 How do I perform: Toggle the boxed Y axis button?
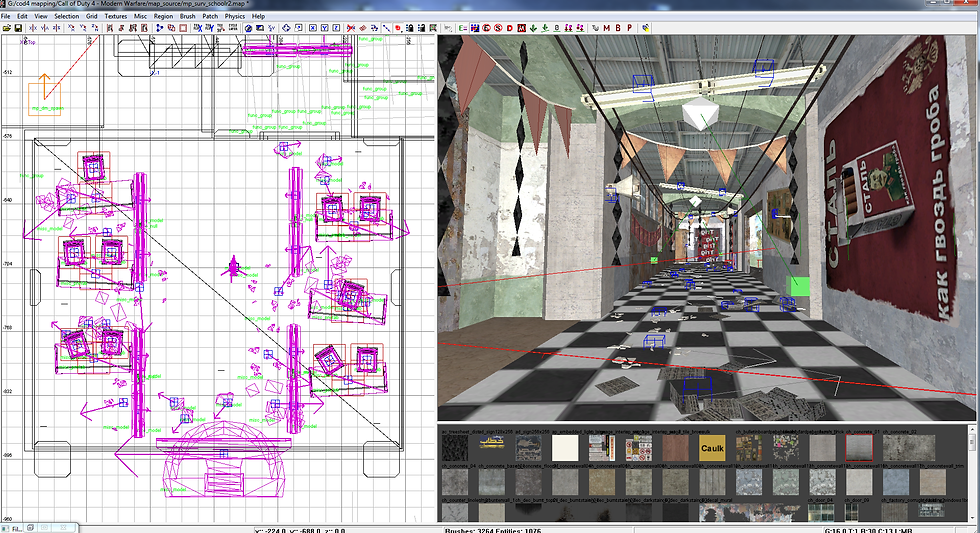coord(324,28)
